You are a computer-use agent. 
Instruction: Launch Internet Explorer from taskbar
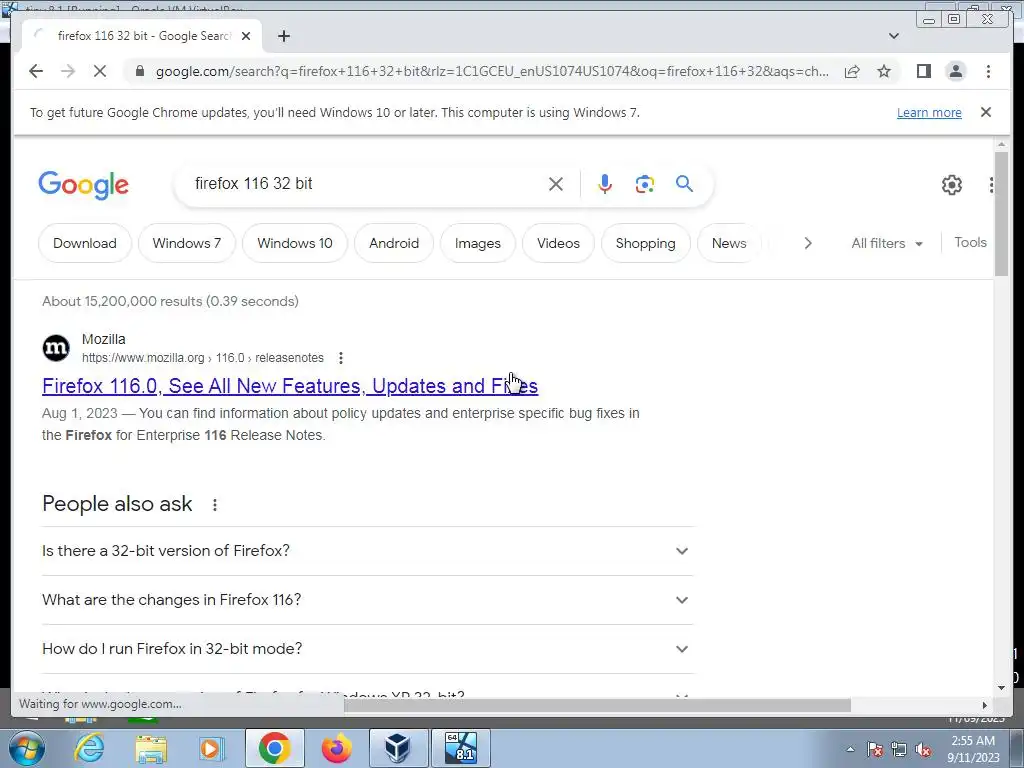89,748
